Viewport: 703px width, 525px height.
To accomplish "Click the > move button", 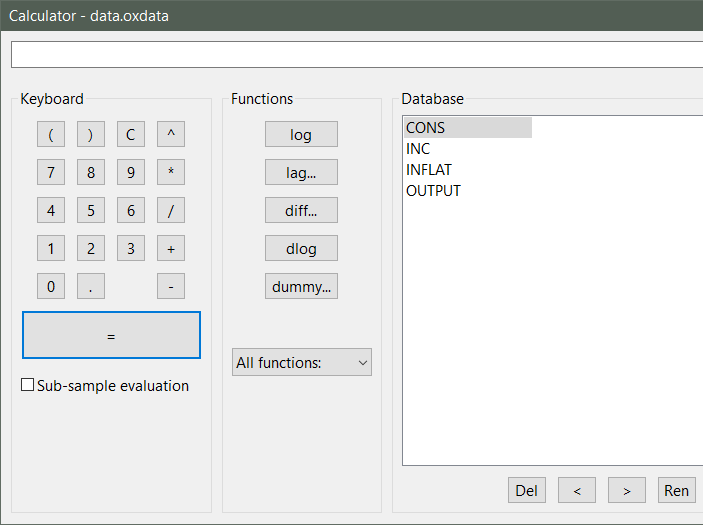I will pos(627,490).
